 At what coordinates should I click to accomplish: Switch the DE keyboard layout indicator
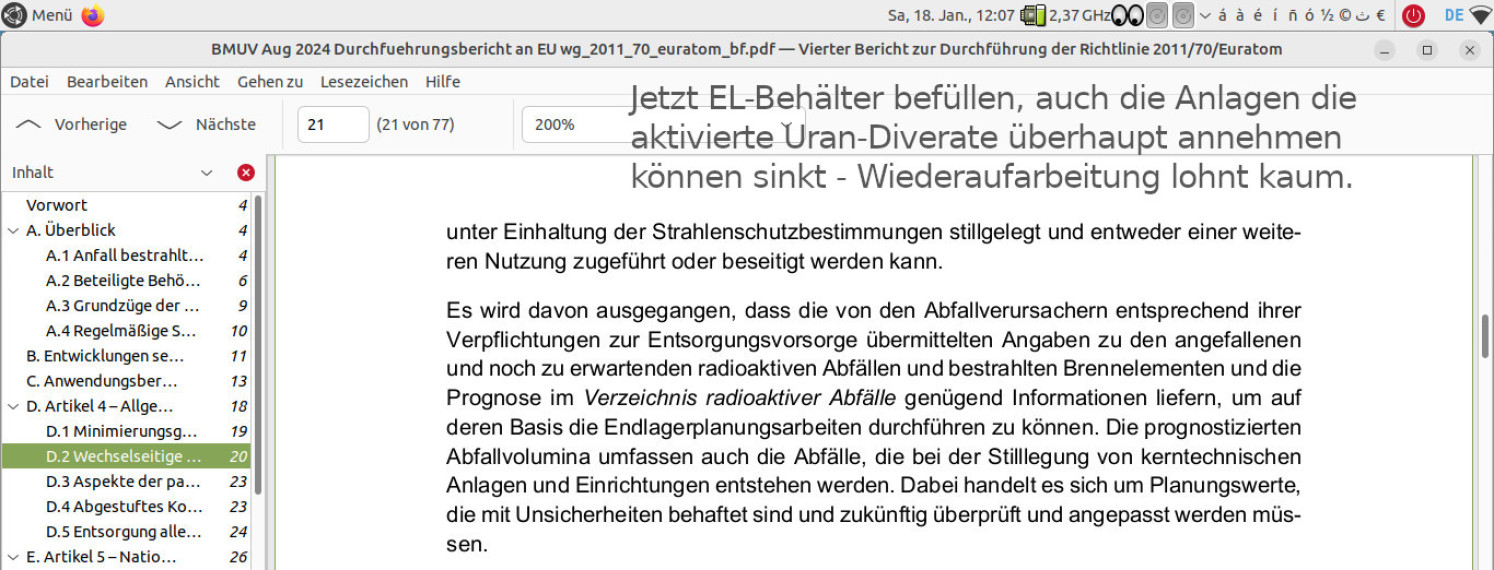[x=1454, y=15]
